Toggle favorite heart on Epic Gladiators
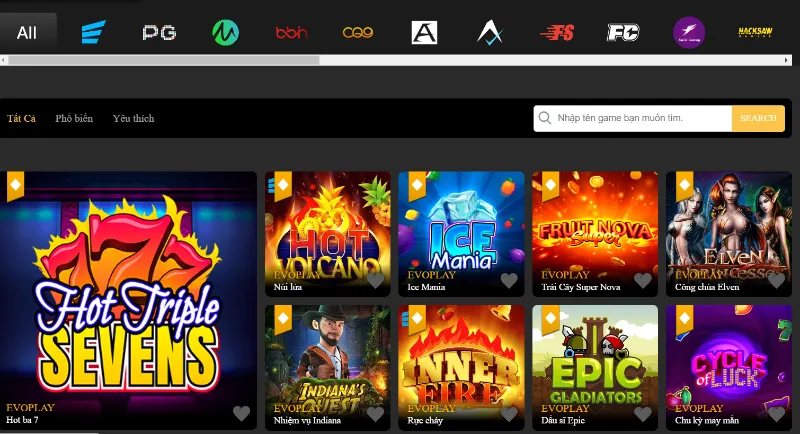Screen dimensions: 800x434 tap(642, 413)
